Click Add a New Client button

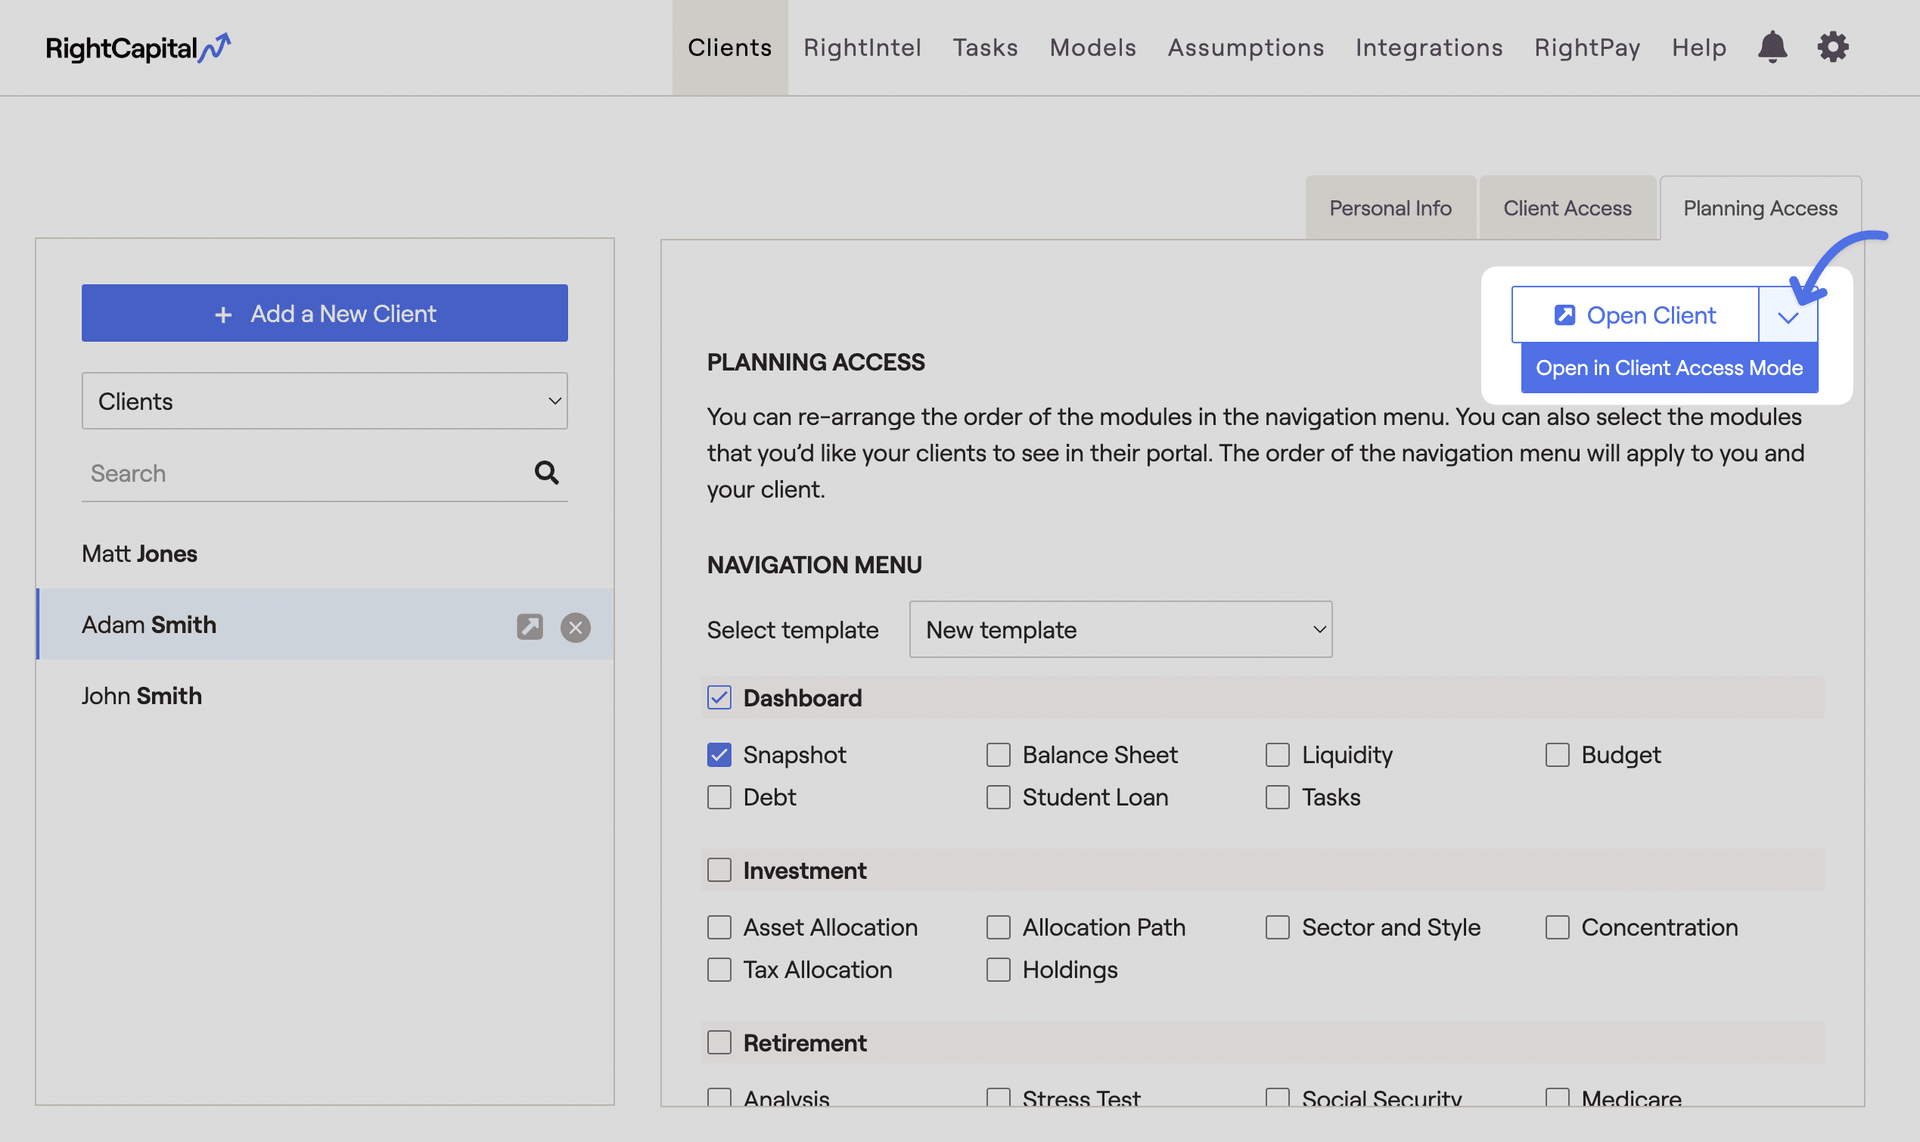click(325, 313)
